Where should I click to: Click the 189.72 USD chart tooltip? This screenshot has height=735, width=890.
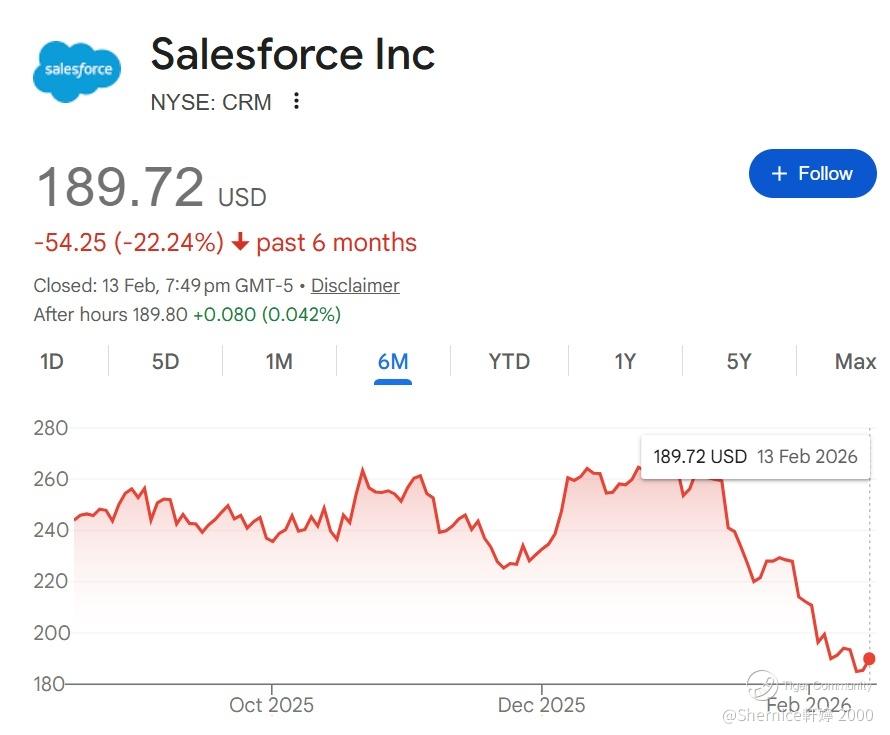coord(755,457)
